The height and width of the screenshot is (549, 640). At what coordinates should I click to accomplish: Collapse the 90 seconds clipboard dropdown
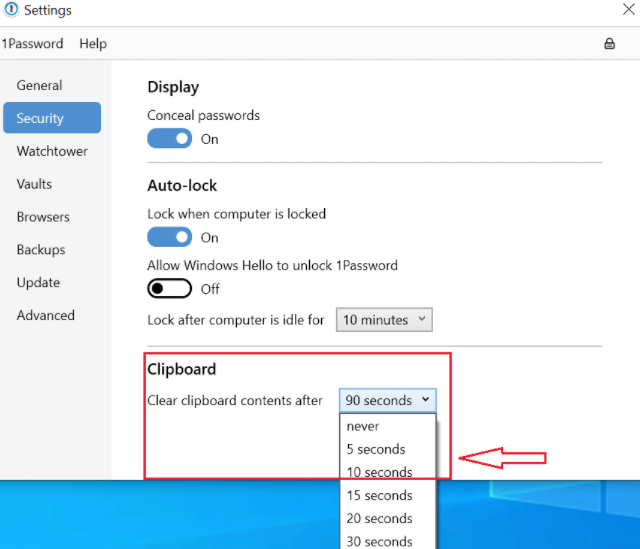(387, 400)
